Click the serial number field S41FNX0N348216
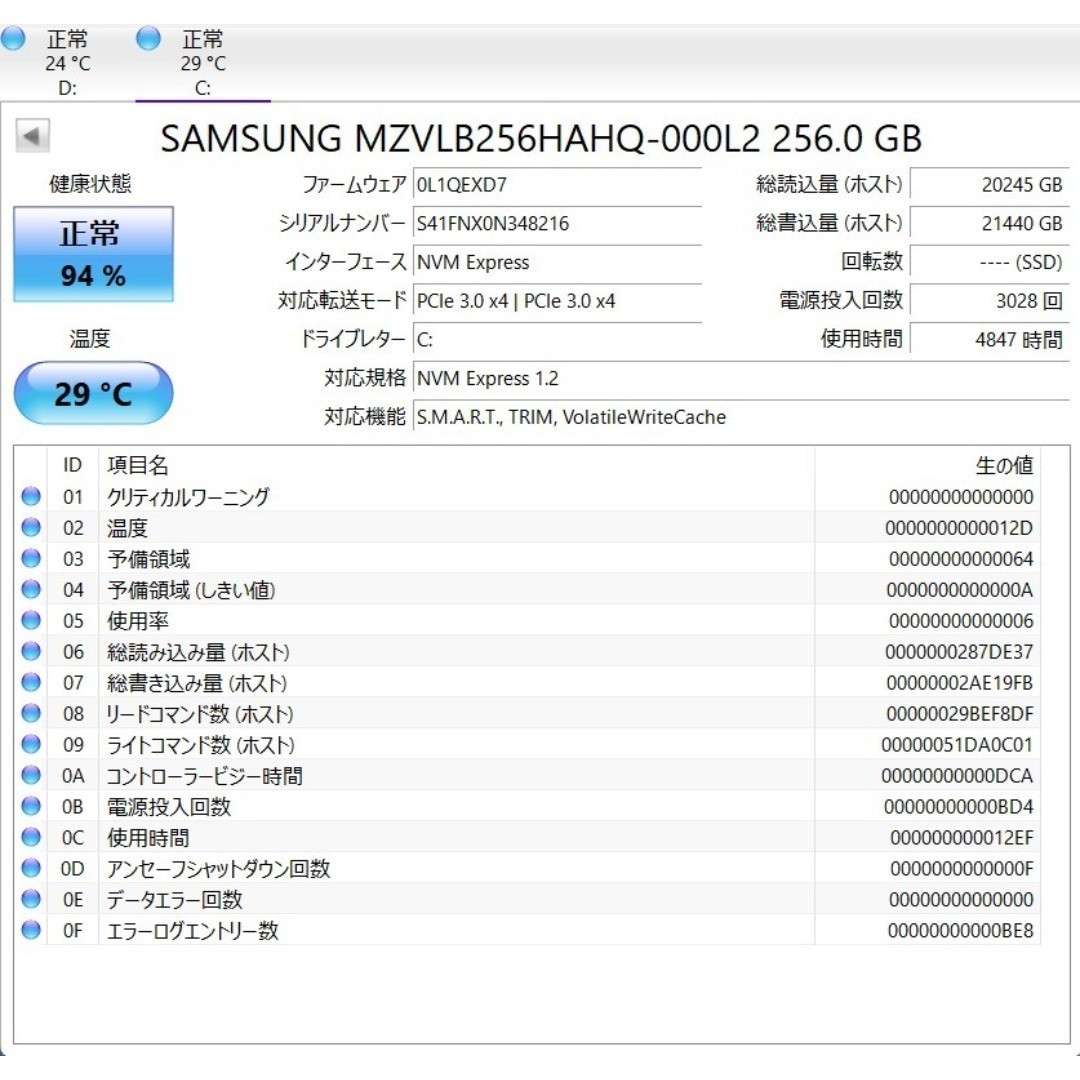The height and width of the screenshot is (1080, 1080). click(x=557, y=223)
